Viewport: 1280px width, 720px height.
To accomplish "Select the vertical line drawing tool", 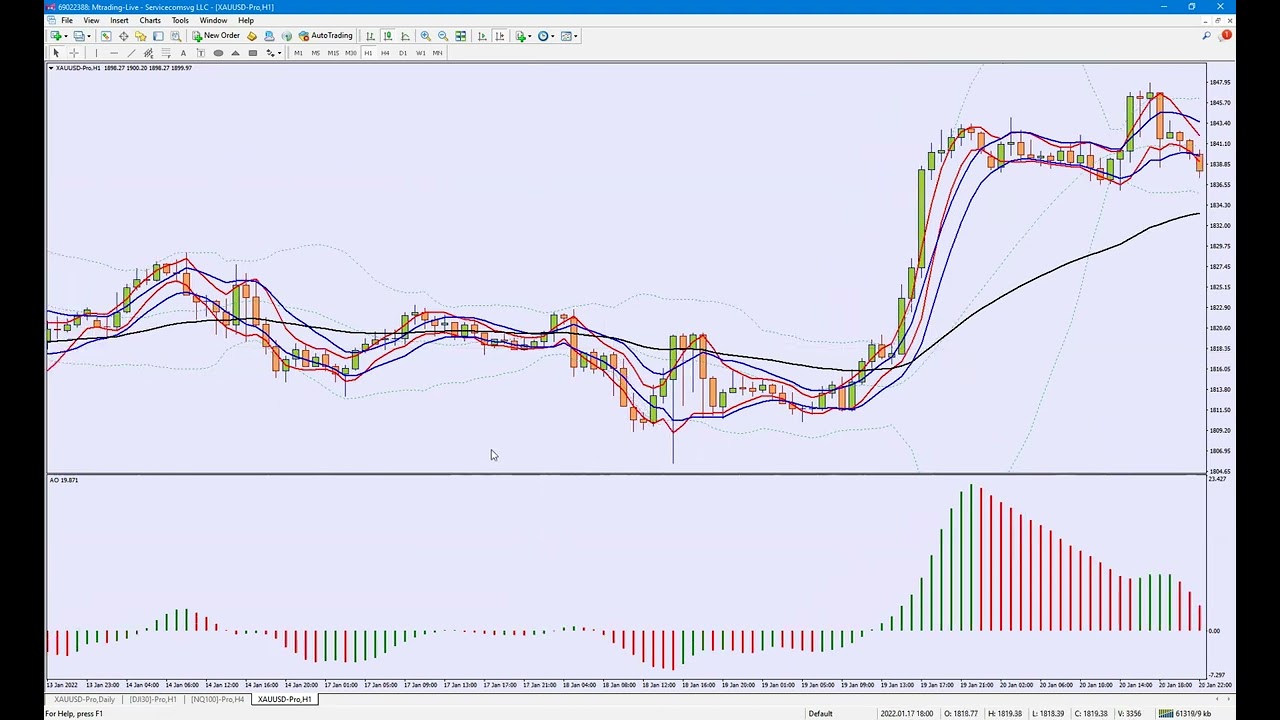I will (x=96, y=53).
